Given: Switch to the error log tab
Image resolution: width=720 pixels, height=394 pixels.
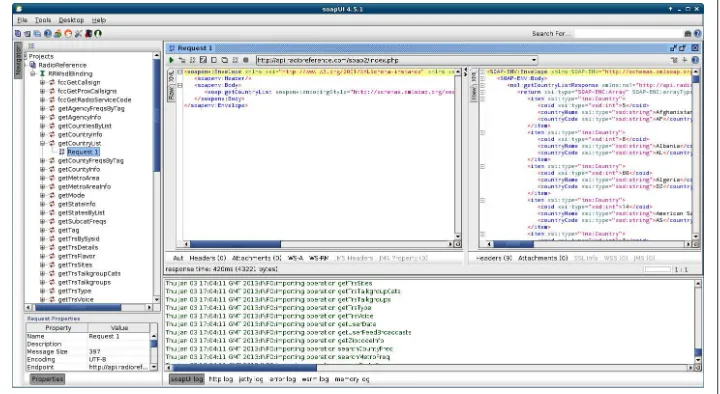Looking at the screenshot, I should coord(282,379).
